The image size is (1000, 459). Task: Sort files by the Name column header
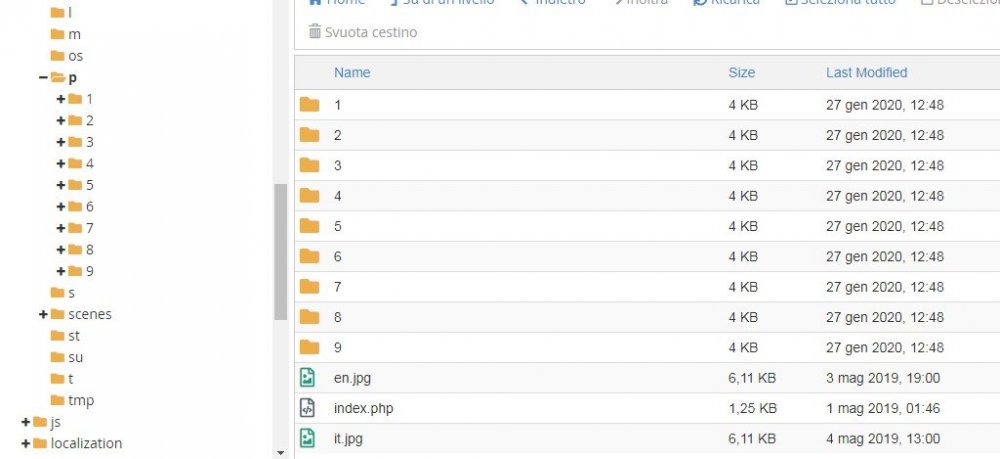[352, 72]
